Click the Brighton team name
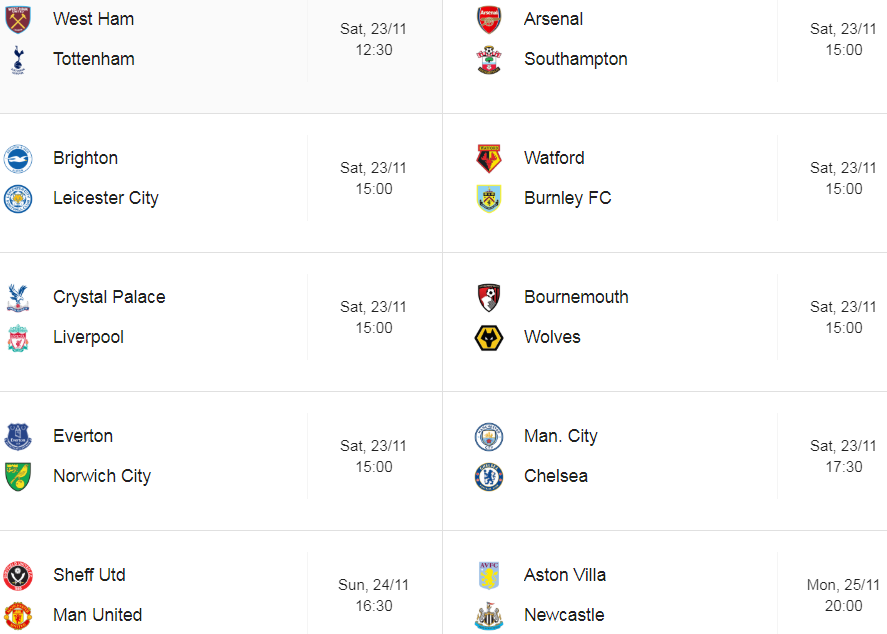887x634 pixels. click(x=85, y=158)
